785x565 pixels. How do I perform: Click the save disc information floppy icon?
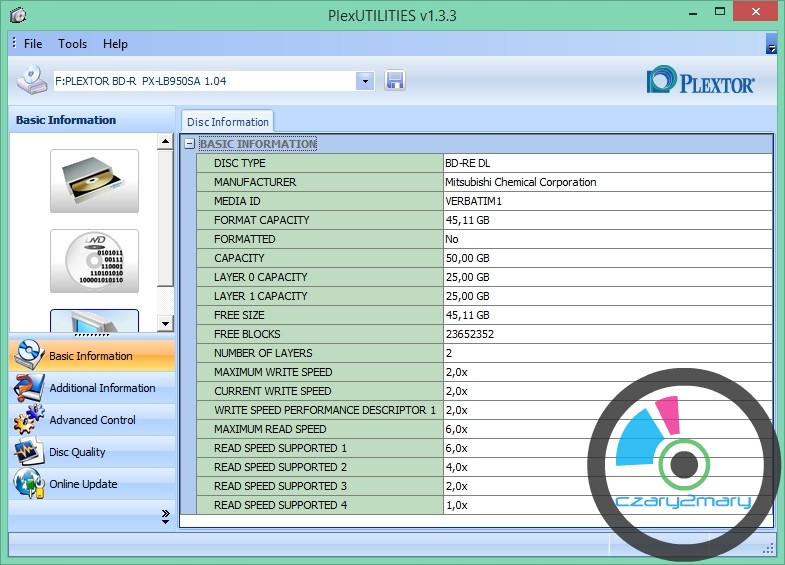pos(394,80)
